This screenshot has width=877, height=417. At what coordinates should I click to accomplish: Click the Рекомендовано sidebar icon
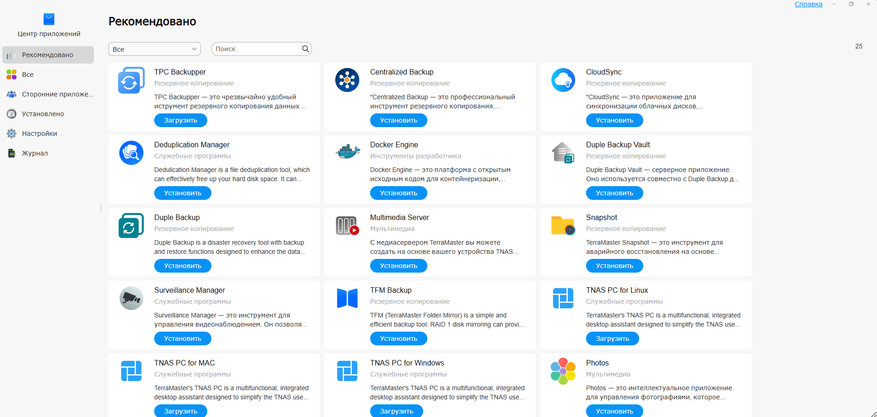coord(11,55)
